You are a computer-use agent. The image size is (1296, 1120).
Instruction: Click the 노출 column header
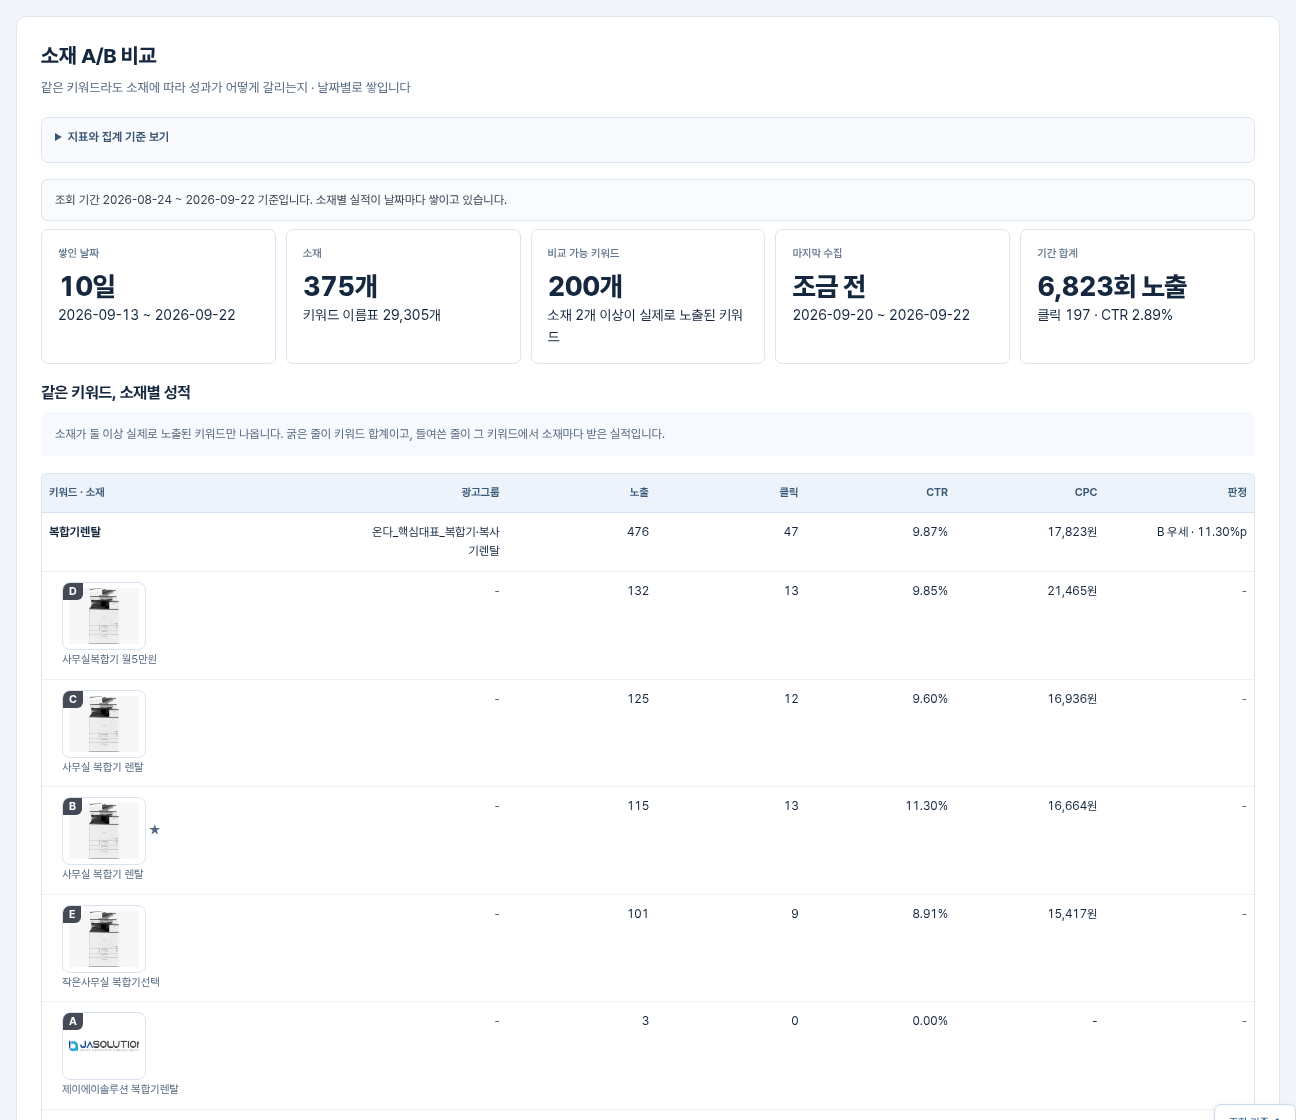[x=639, y=492]
